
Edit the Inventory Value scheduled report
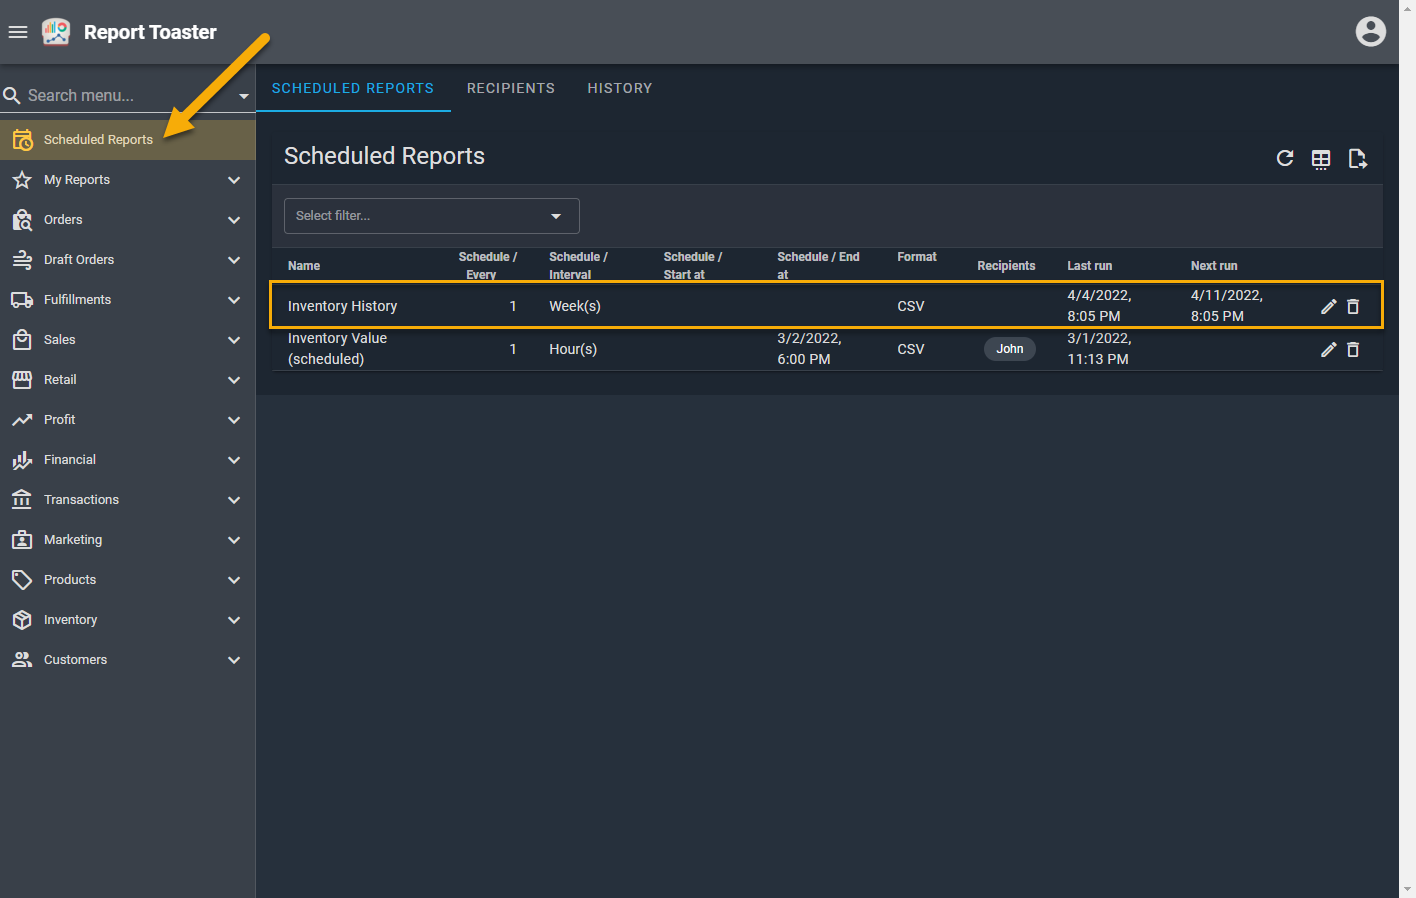coord(1328,349)
